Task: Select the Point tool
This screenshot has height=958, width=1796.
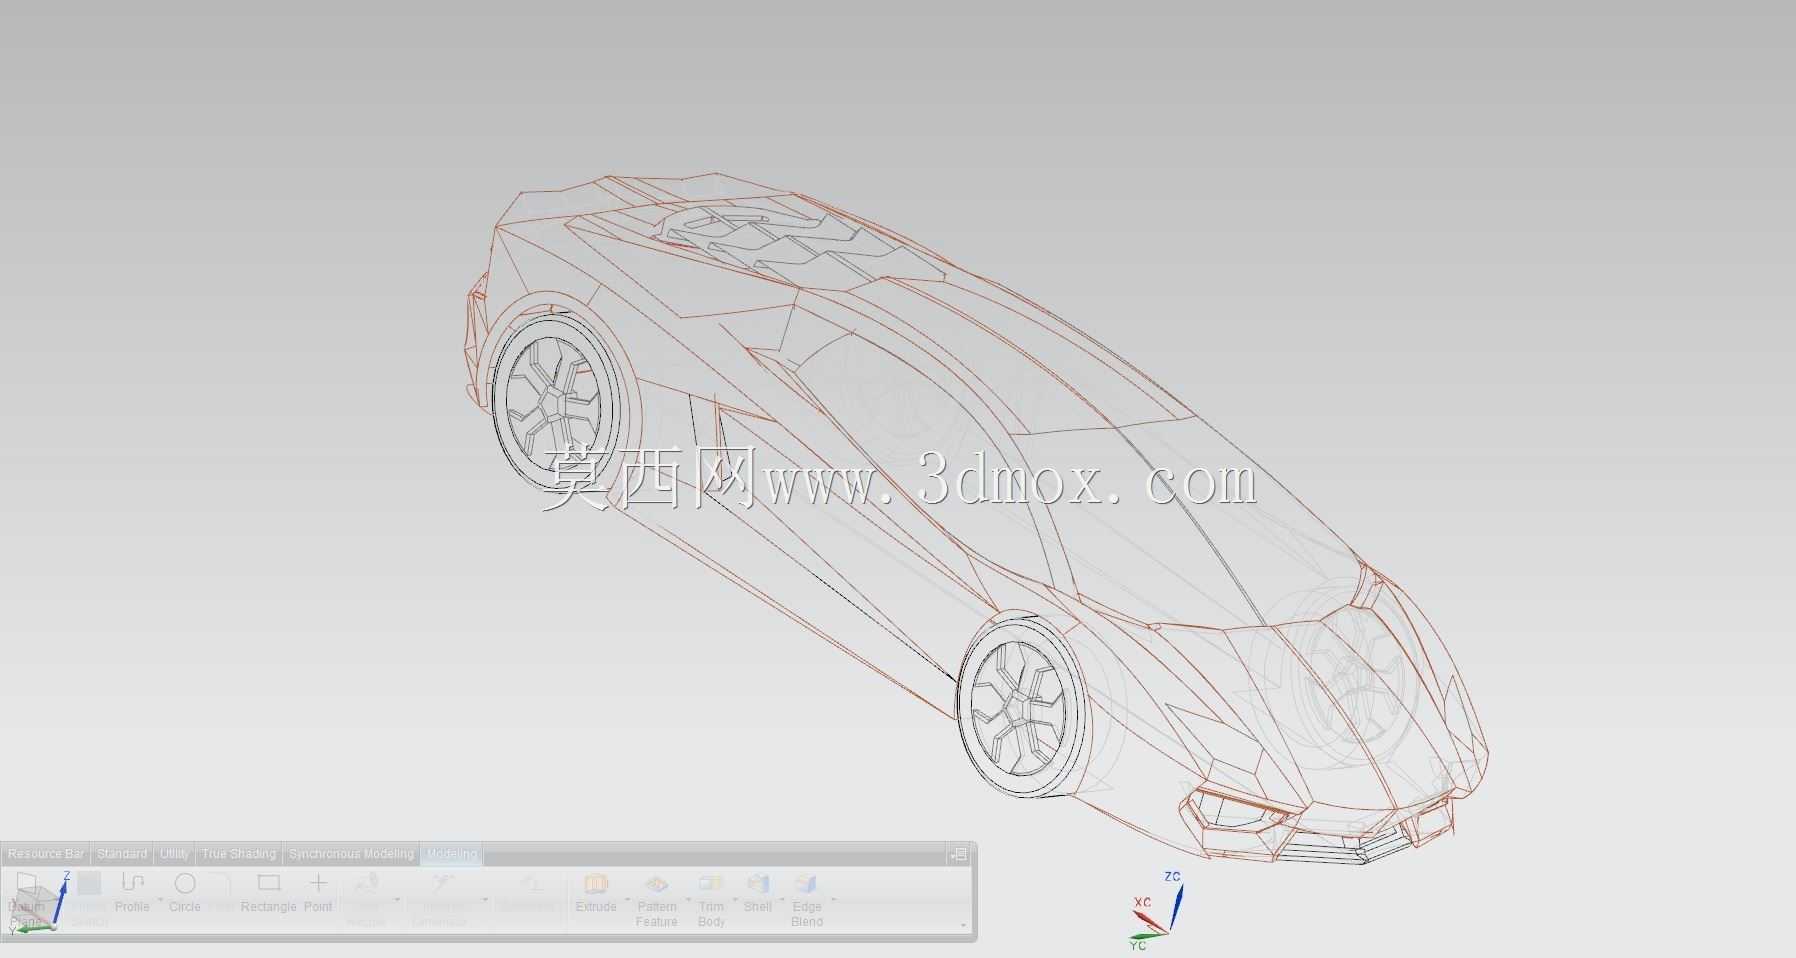Action: pos(318,892)
